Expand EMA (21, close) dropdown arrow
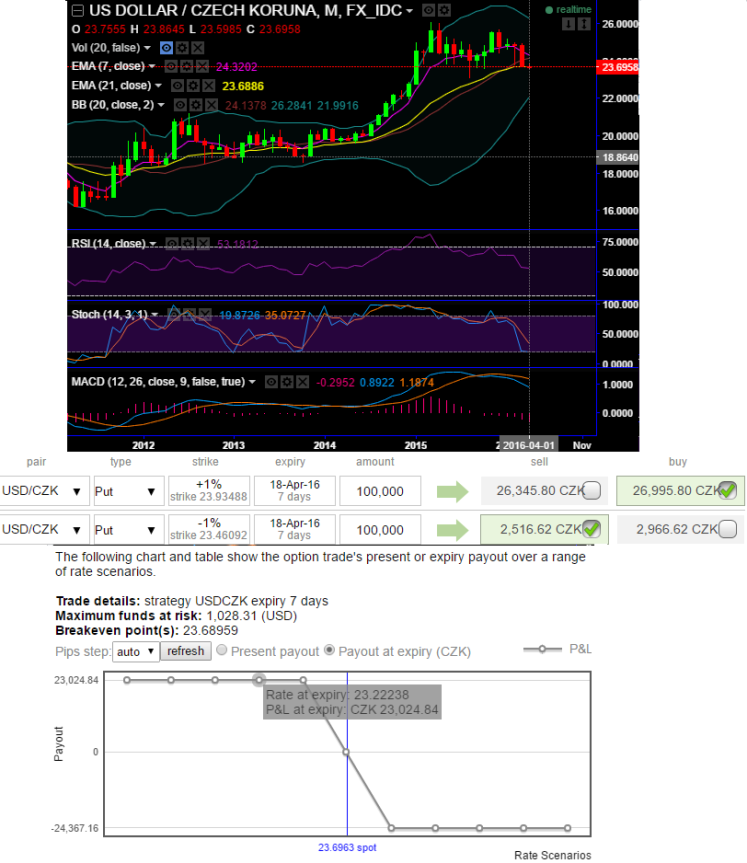The image size is (747, 863). coord(159,86)
